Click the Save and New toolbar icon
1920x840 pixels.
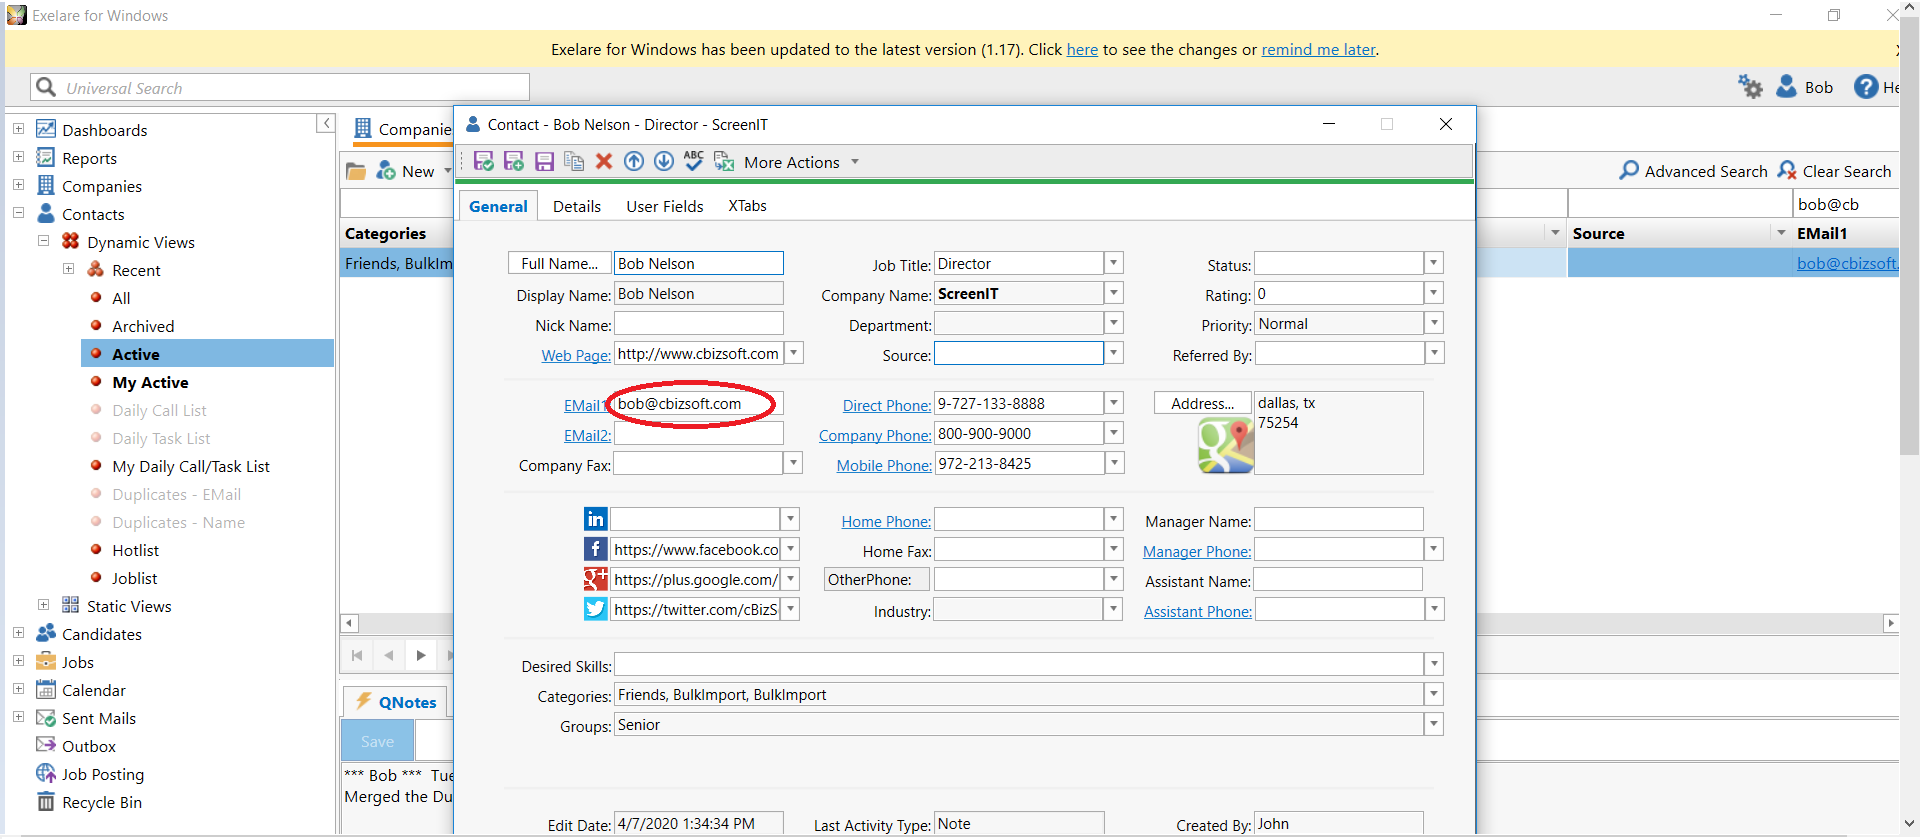pyautogui.click(x=514, y=162)
